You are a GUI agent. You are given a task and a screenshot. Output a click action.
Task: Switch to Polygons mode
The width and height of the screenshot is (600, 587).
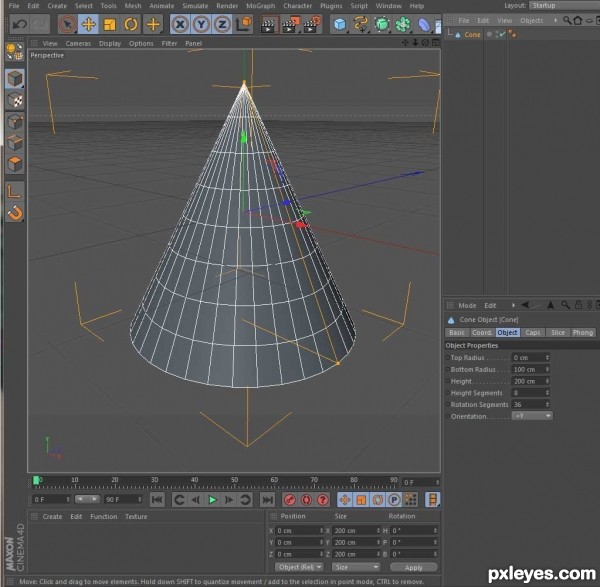15,164
